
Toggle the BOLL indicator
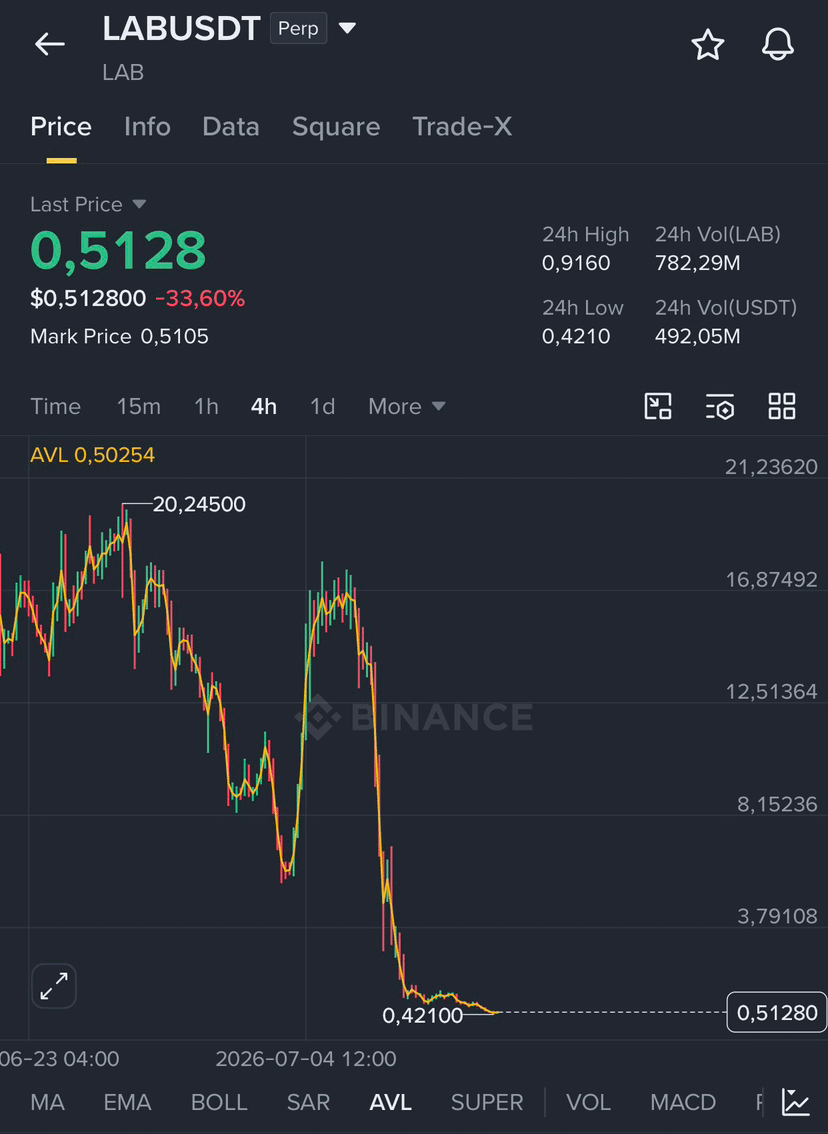pyautogui.click(x=219, y=1102)
